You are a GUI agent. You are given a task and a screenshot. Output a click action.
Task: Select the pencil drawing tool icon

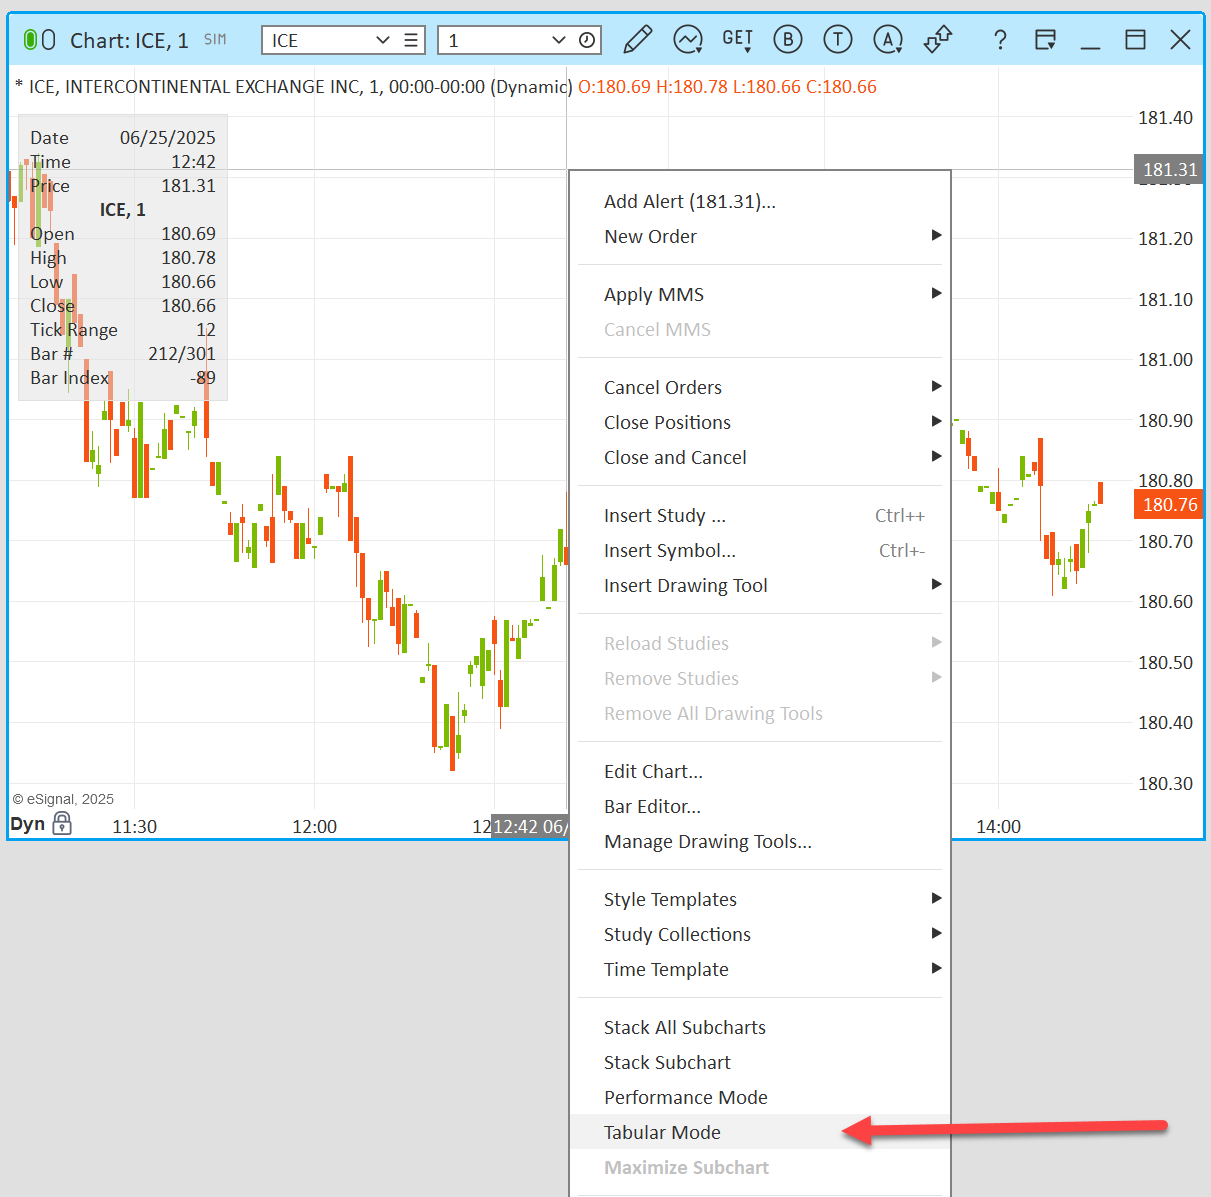tap(637, 40)
